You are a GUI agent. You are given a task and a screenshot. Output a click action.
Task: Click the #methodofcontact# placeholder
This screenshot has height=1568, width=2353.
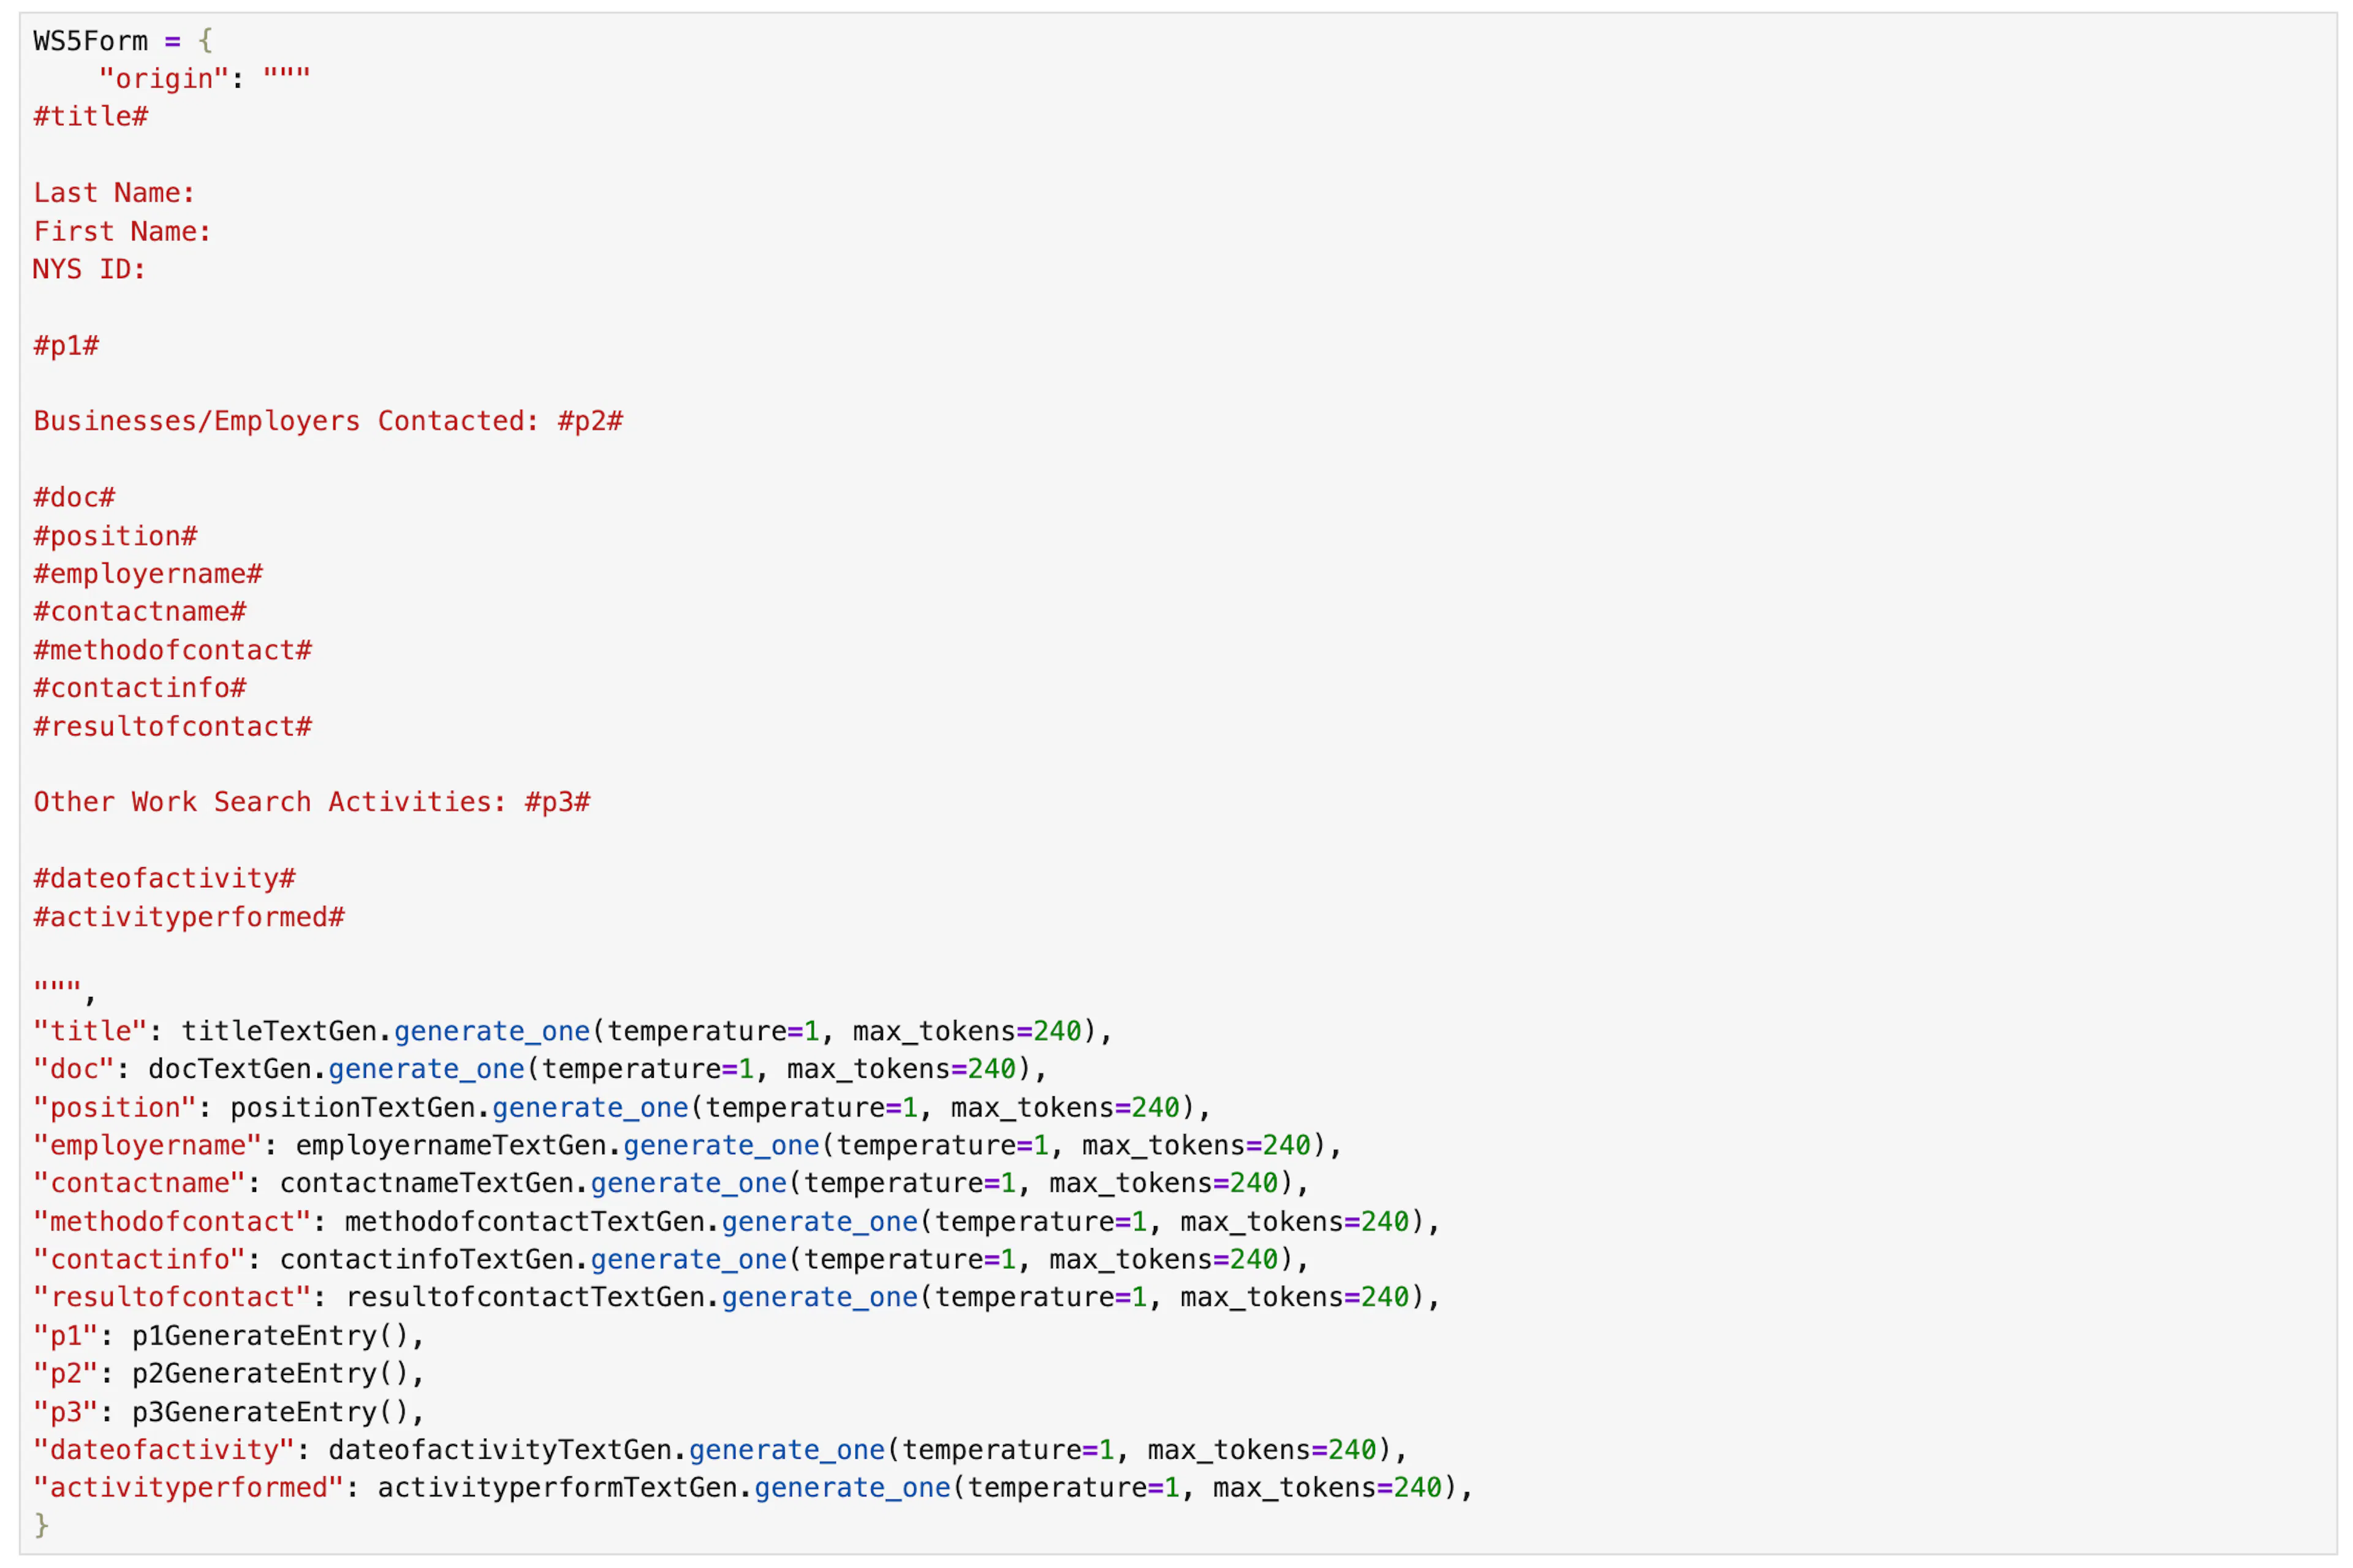click(172, 650)
